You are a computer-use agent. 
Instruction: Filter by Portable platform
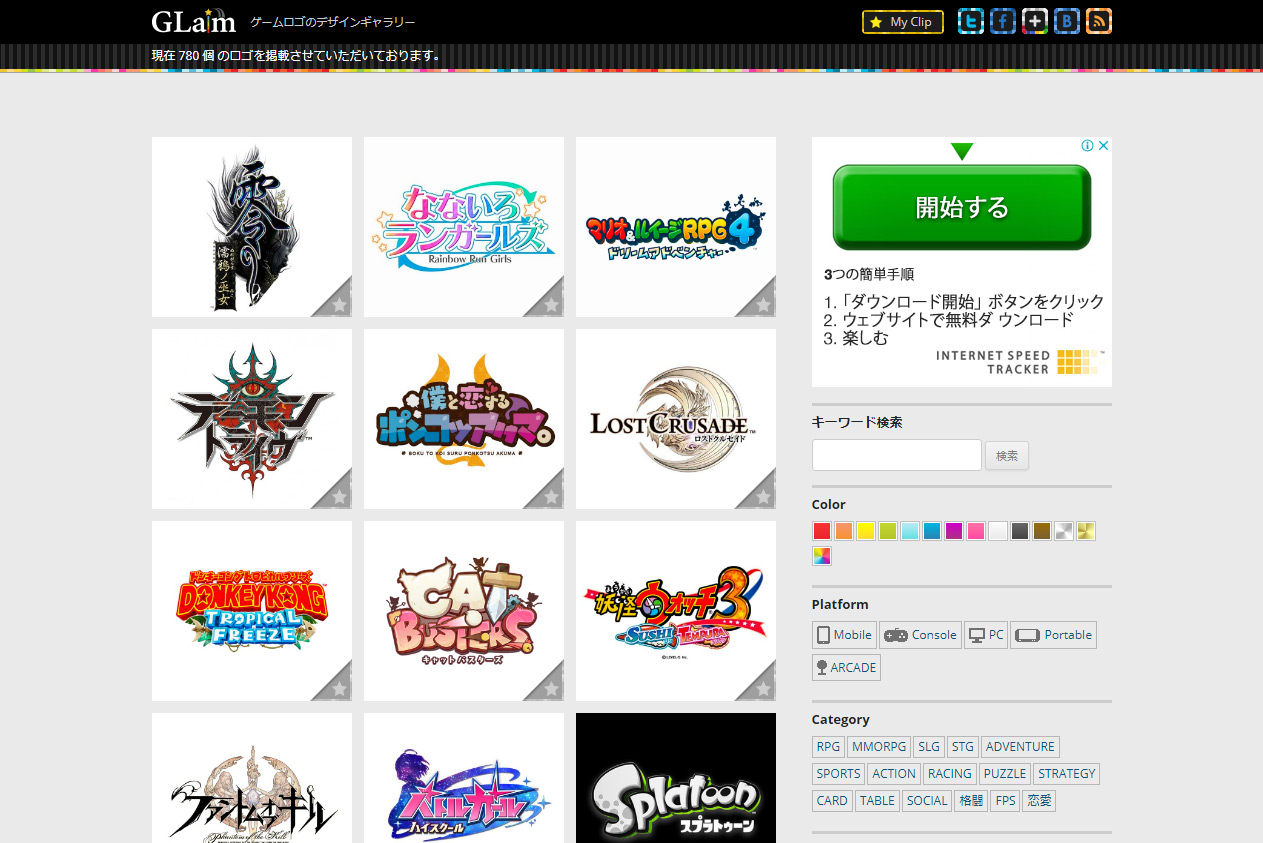[x=1054, y=635]
